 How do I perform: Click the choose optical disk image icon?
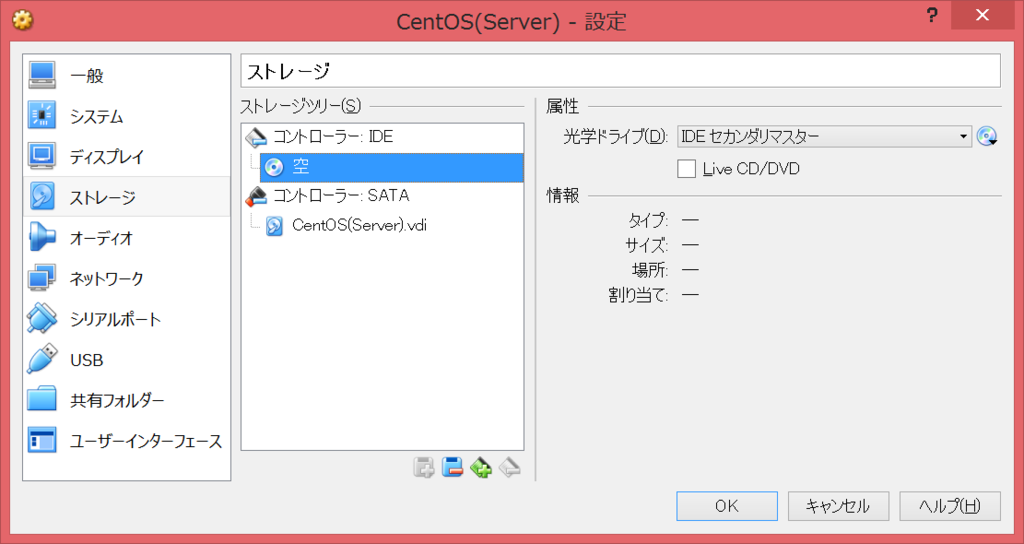(x=987, y=136)
